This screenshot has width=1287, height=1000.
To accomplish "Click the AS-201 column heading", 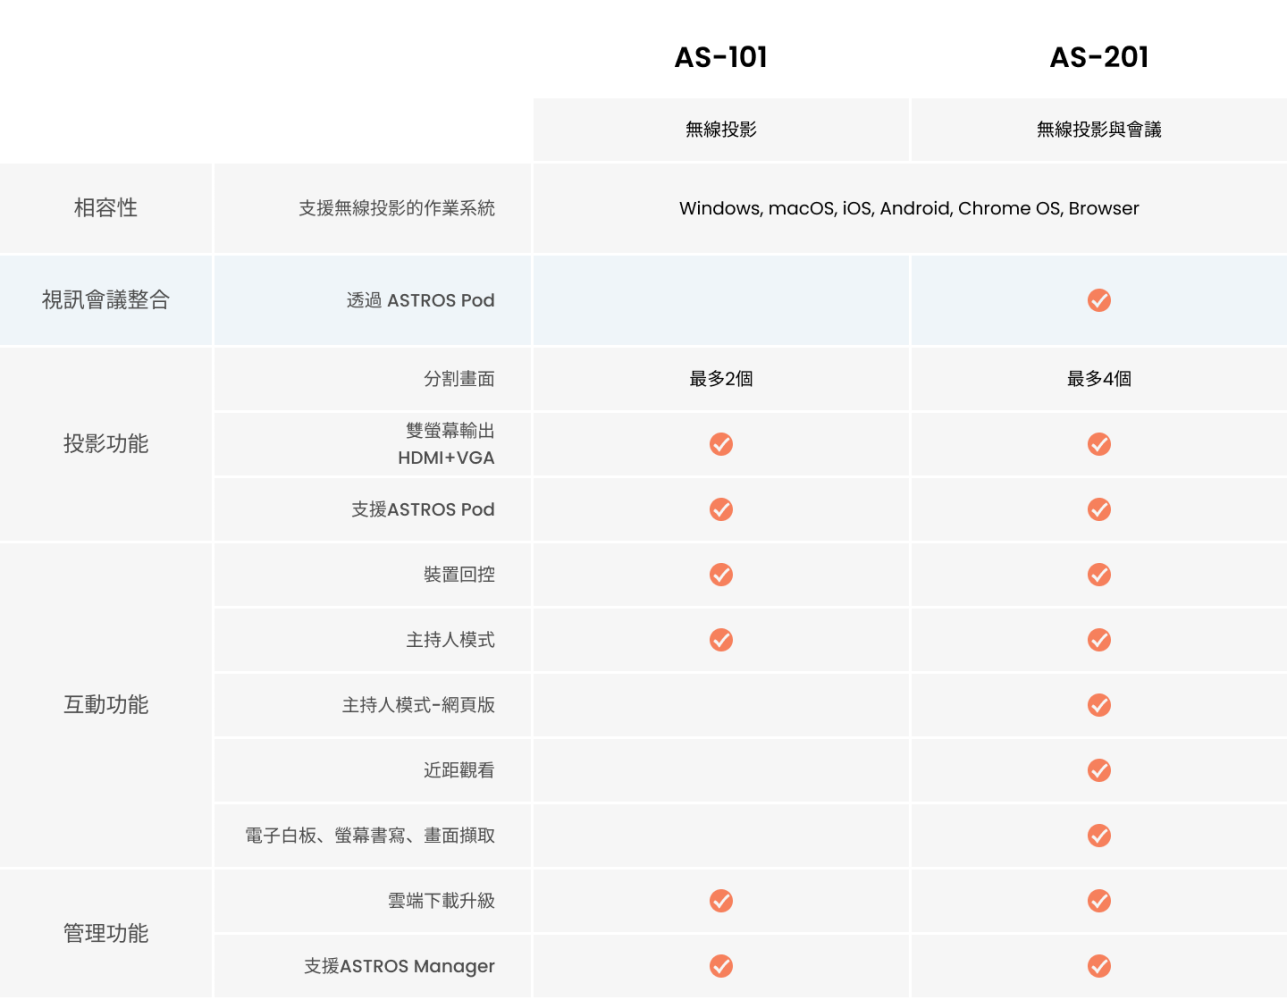I will coord(1099,57).
